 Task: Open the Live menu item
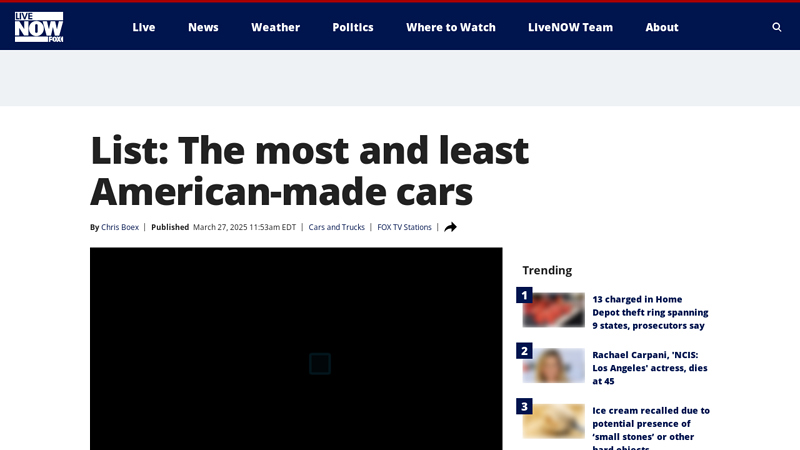(144, 27)
